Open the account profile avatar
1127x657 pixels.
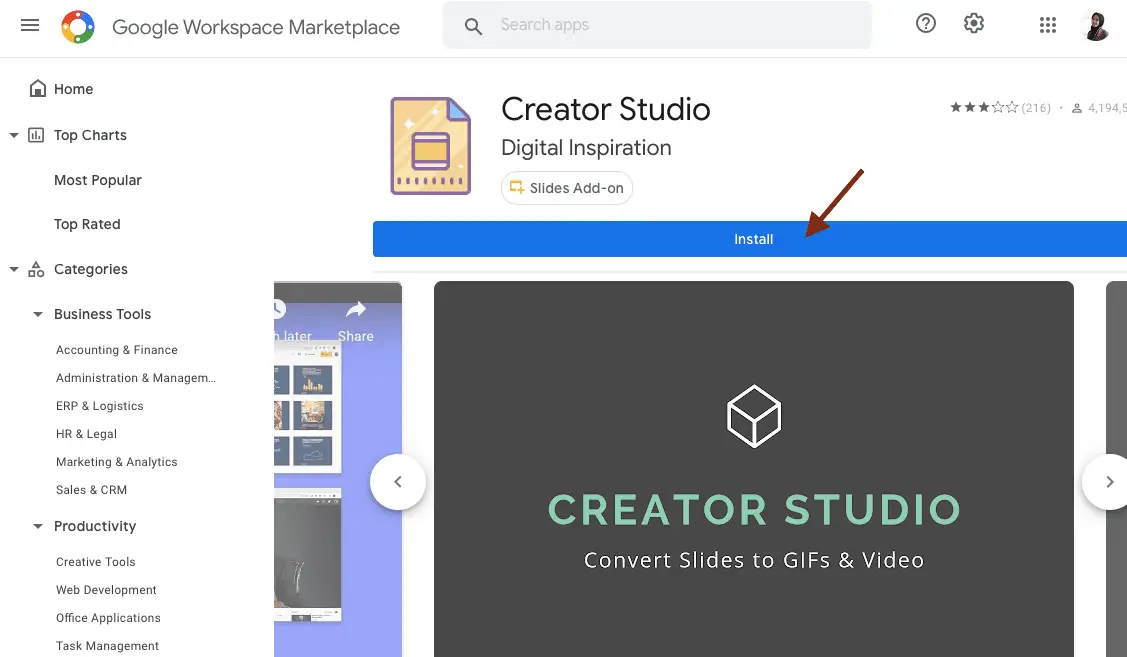coord(1096,26)
